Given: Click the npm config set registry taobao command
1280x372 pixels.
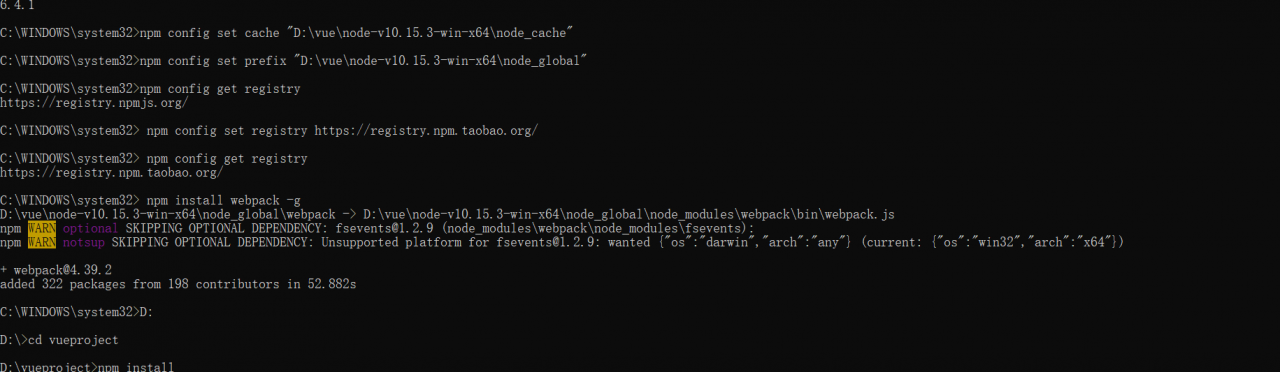Looking at the screenshot, I should point(269,131).
